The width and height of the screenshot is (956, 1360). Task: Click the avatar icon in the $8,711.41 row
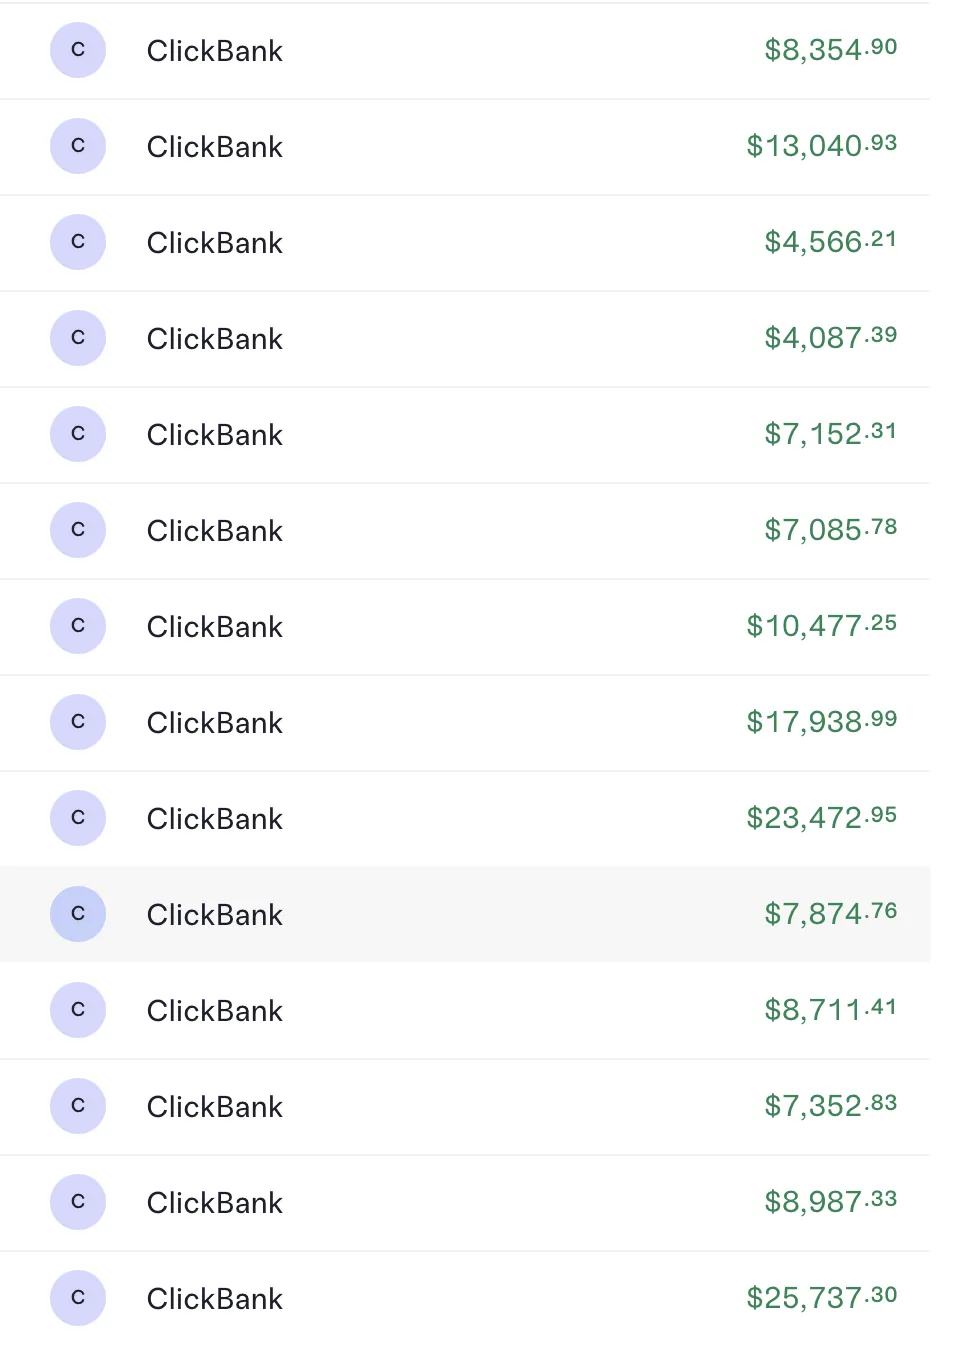click(78, 1010)
